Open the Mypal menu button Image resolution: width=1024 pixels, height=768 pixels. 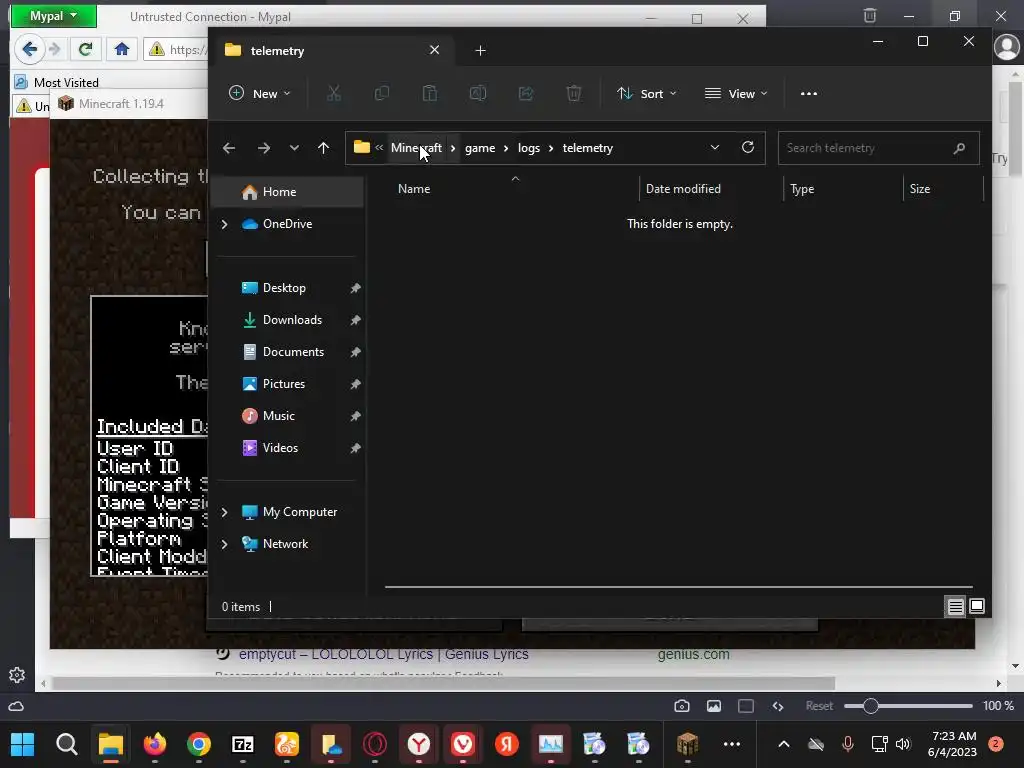pyautogui.click(x=54, y=16)
